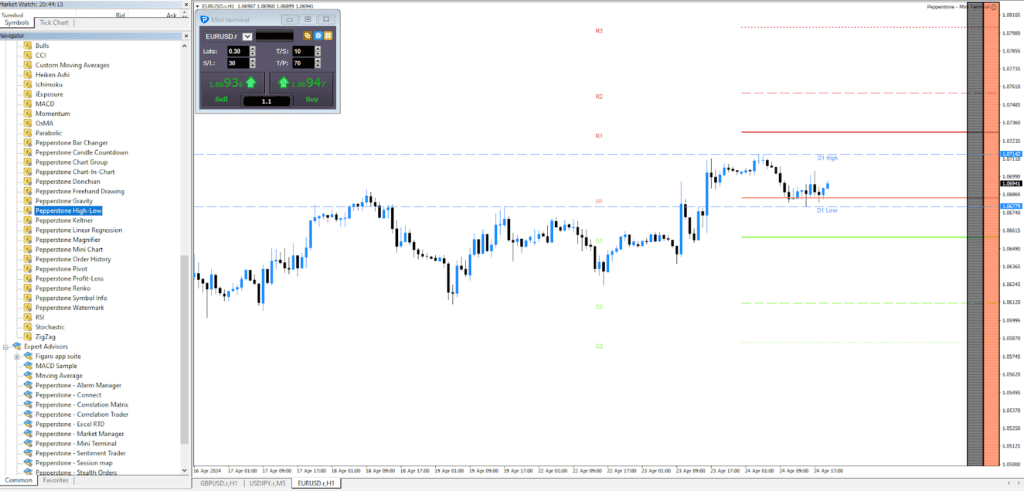
Task: Open the EURUSD.r symbol dropdown in Mini terminal
Action: (248, 37)
